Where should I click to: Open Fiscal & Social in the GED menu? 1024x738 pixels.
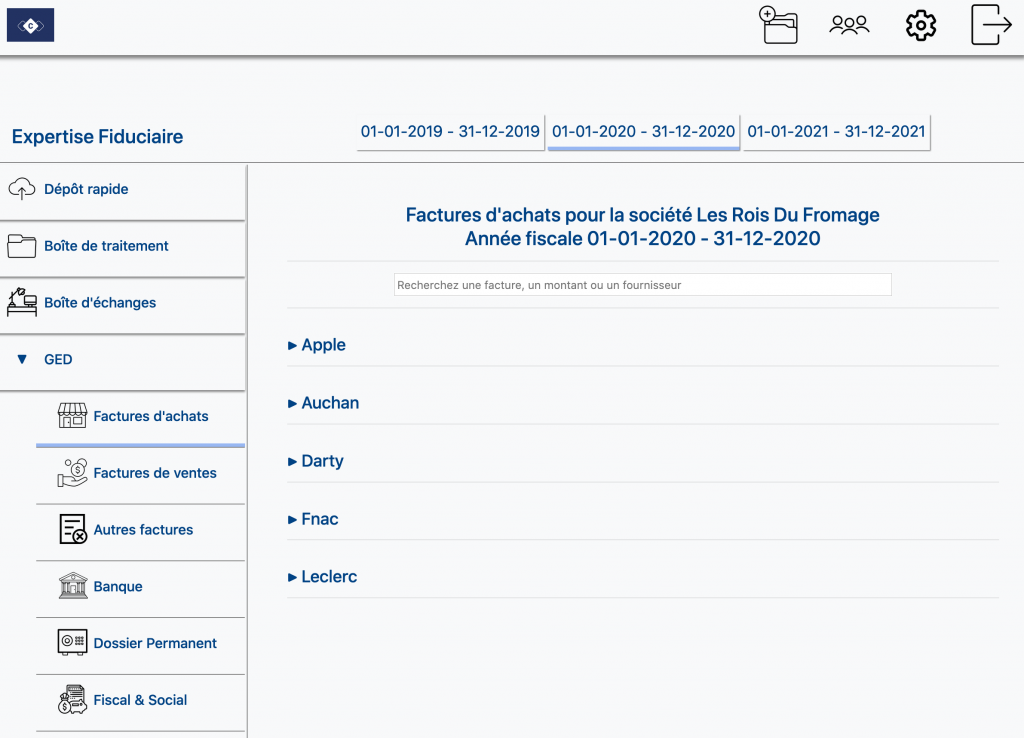[140, 700]
